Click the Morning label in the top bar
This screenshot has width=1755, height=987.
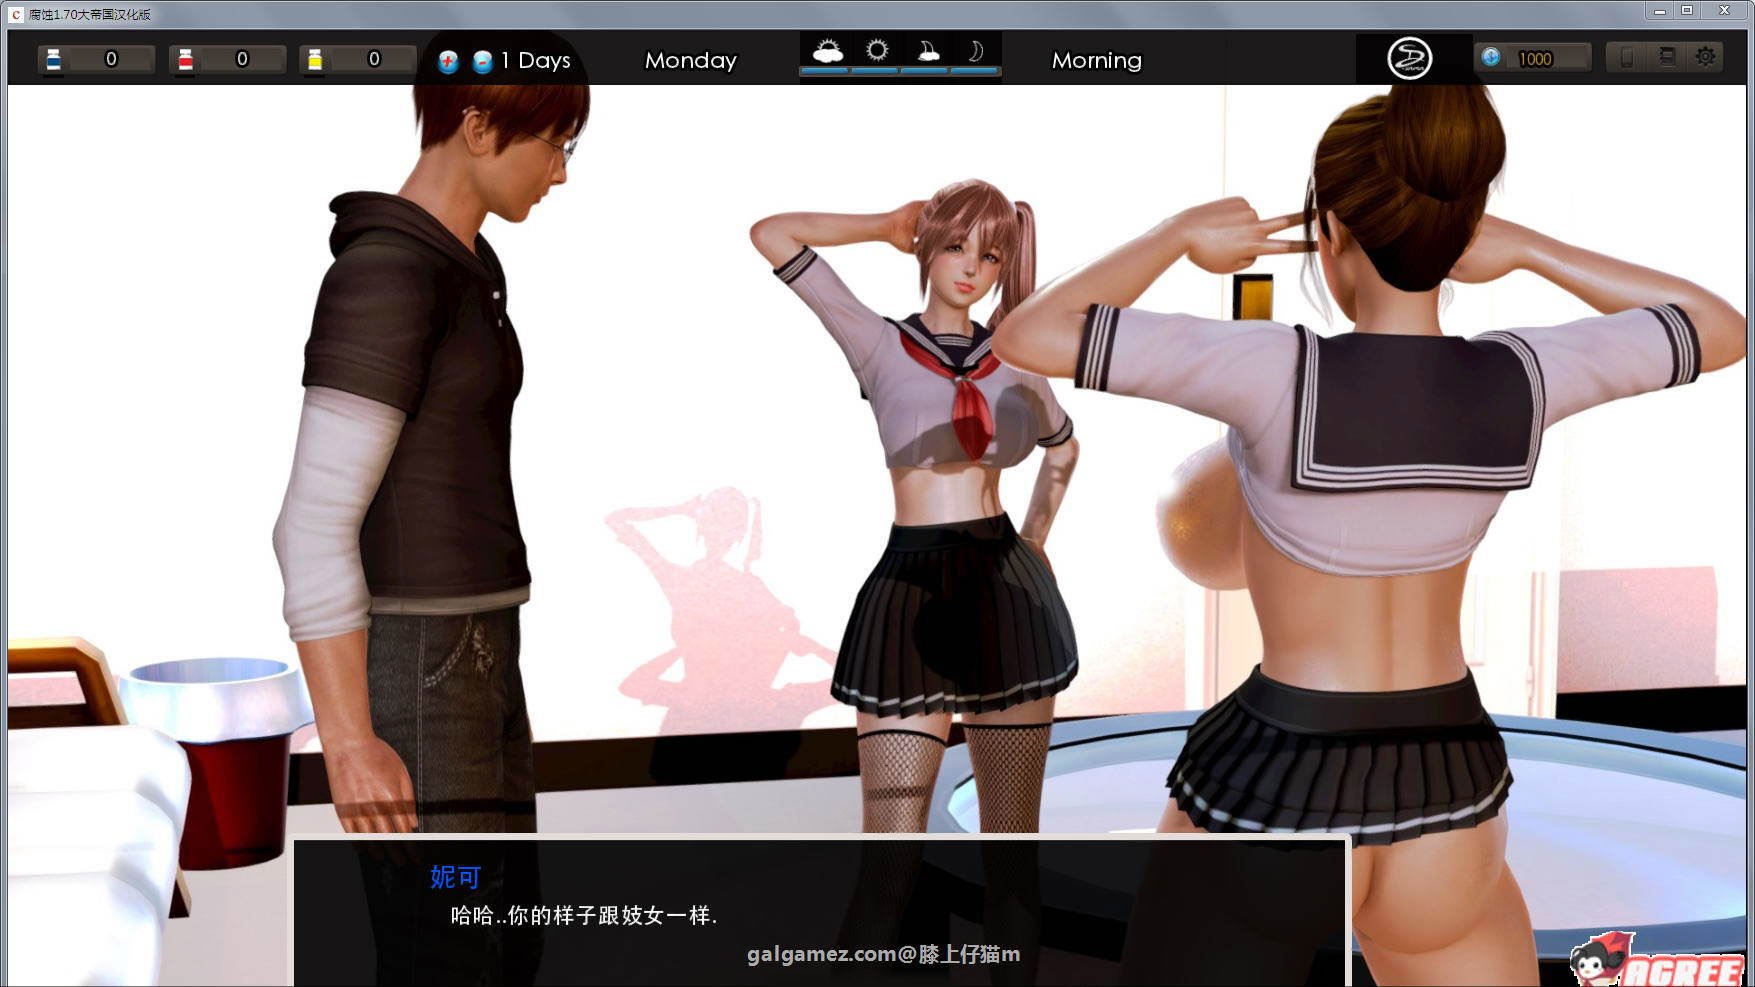pyautogui.click(x=1096, y=61)
